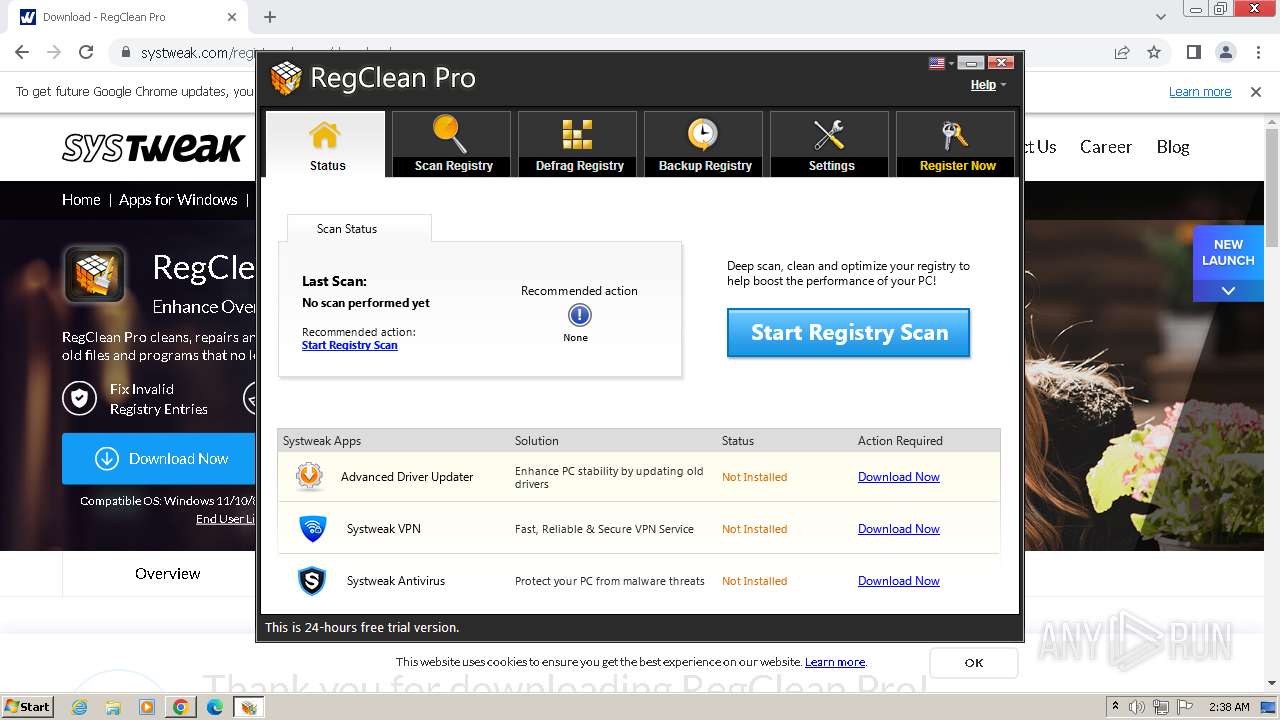Viewport: 1280px width, 720px height.
Task: Click the Fix Invalid Registry Entries shield icon
Action: click(x=79, y=398)
